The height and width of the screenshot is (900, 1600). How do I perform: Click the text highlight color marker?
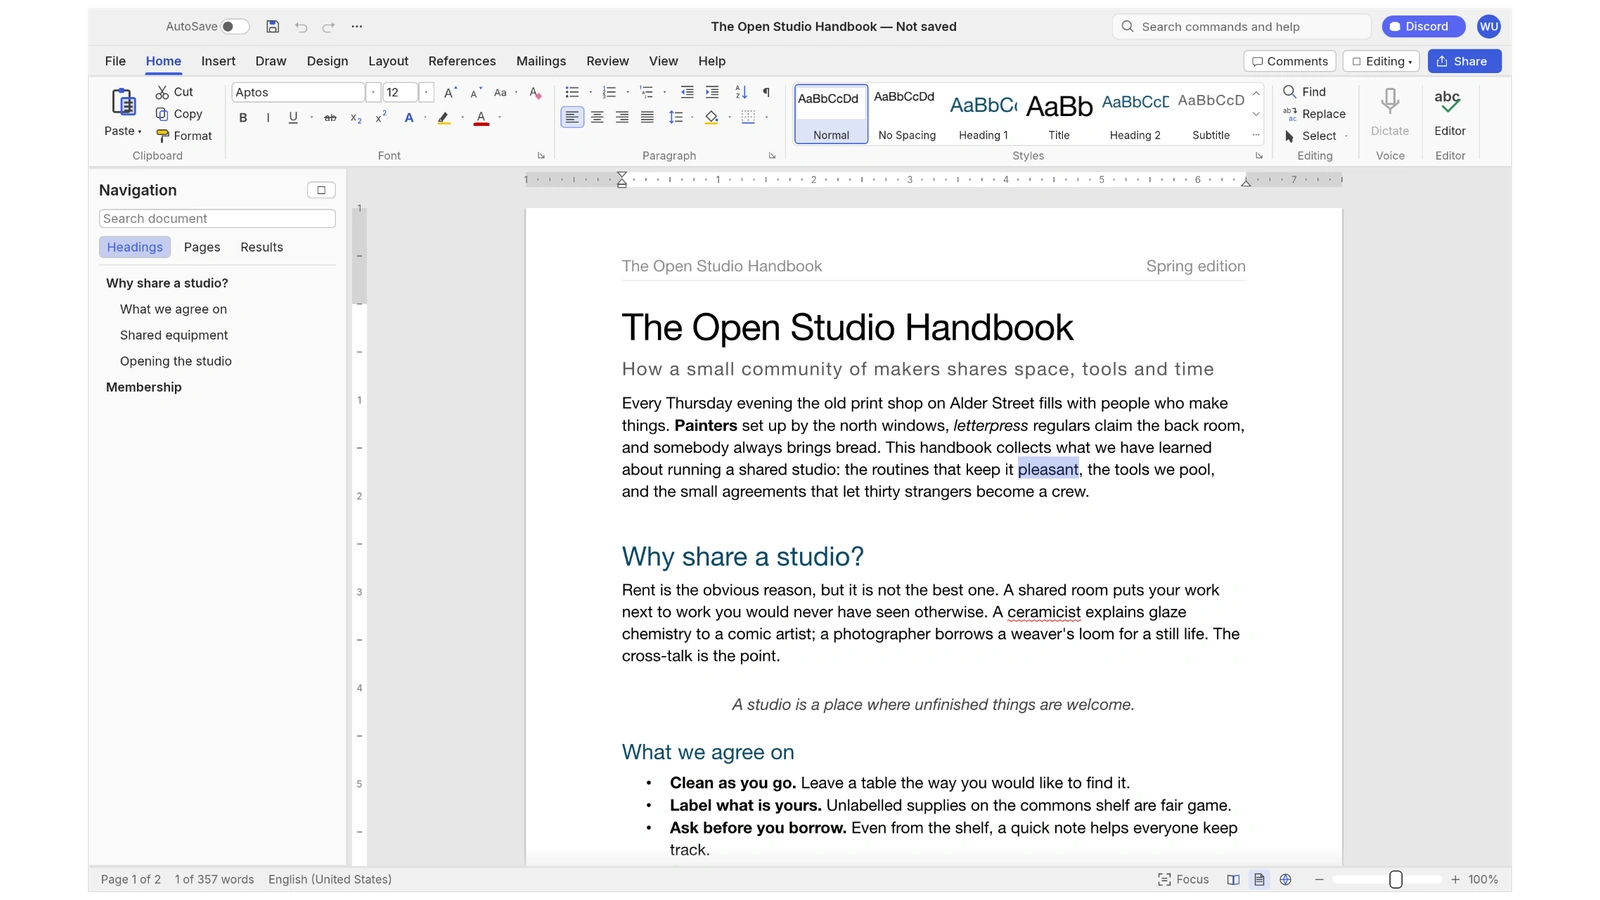[x=444, y=118]
